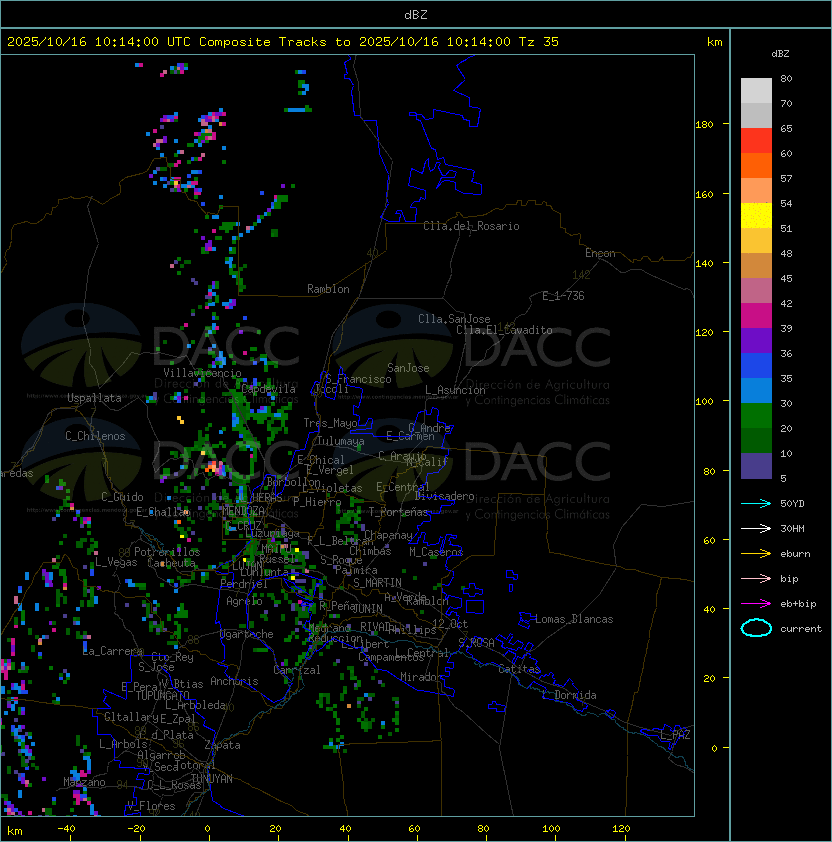Click the 'Capdevila' map label
Screen dimensions: 832x842
[x=269, y=389]
